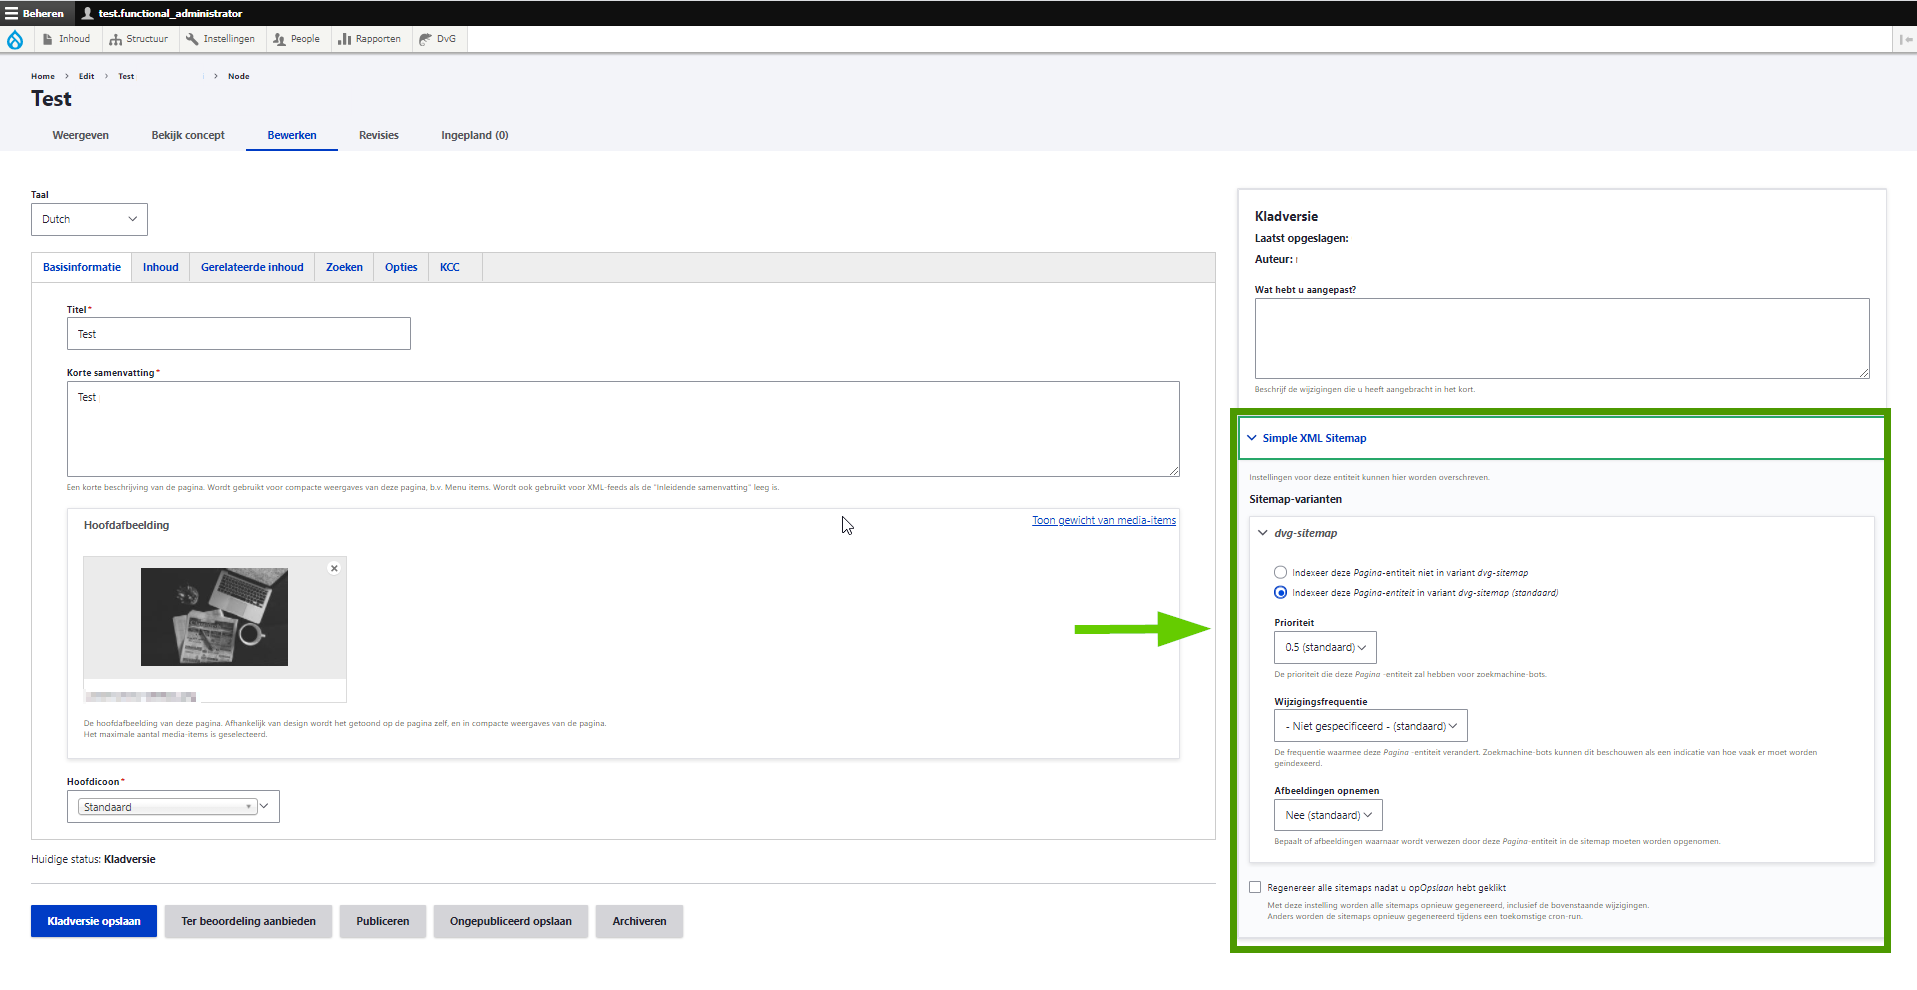1917x990 pixels.
Task: Open Instellingen wrench menu
Action: tap(220, 39)
